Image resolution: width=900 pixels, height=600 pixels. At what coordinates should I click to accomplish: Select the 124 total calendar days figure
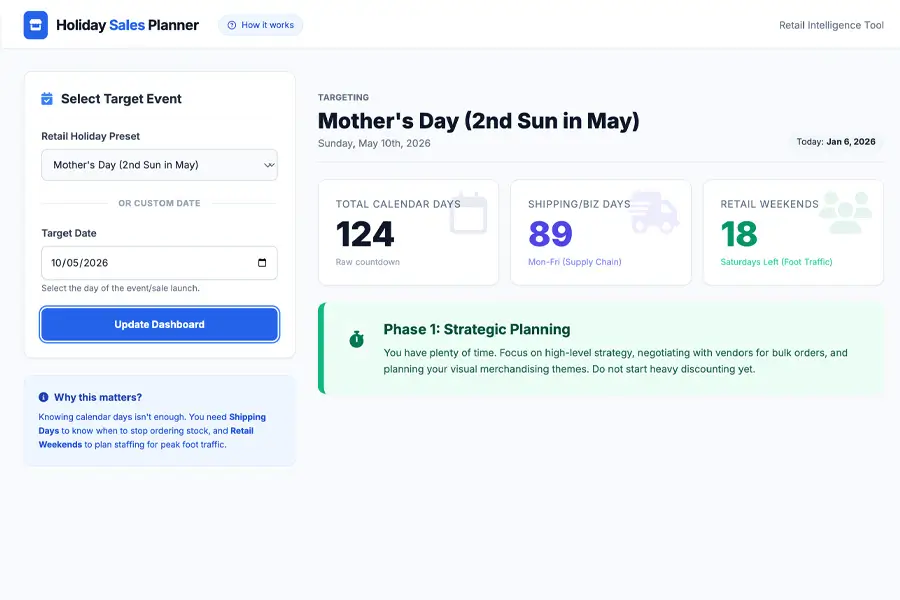[x=365, y=234]
